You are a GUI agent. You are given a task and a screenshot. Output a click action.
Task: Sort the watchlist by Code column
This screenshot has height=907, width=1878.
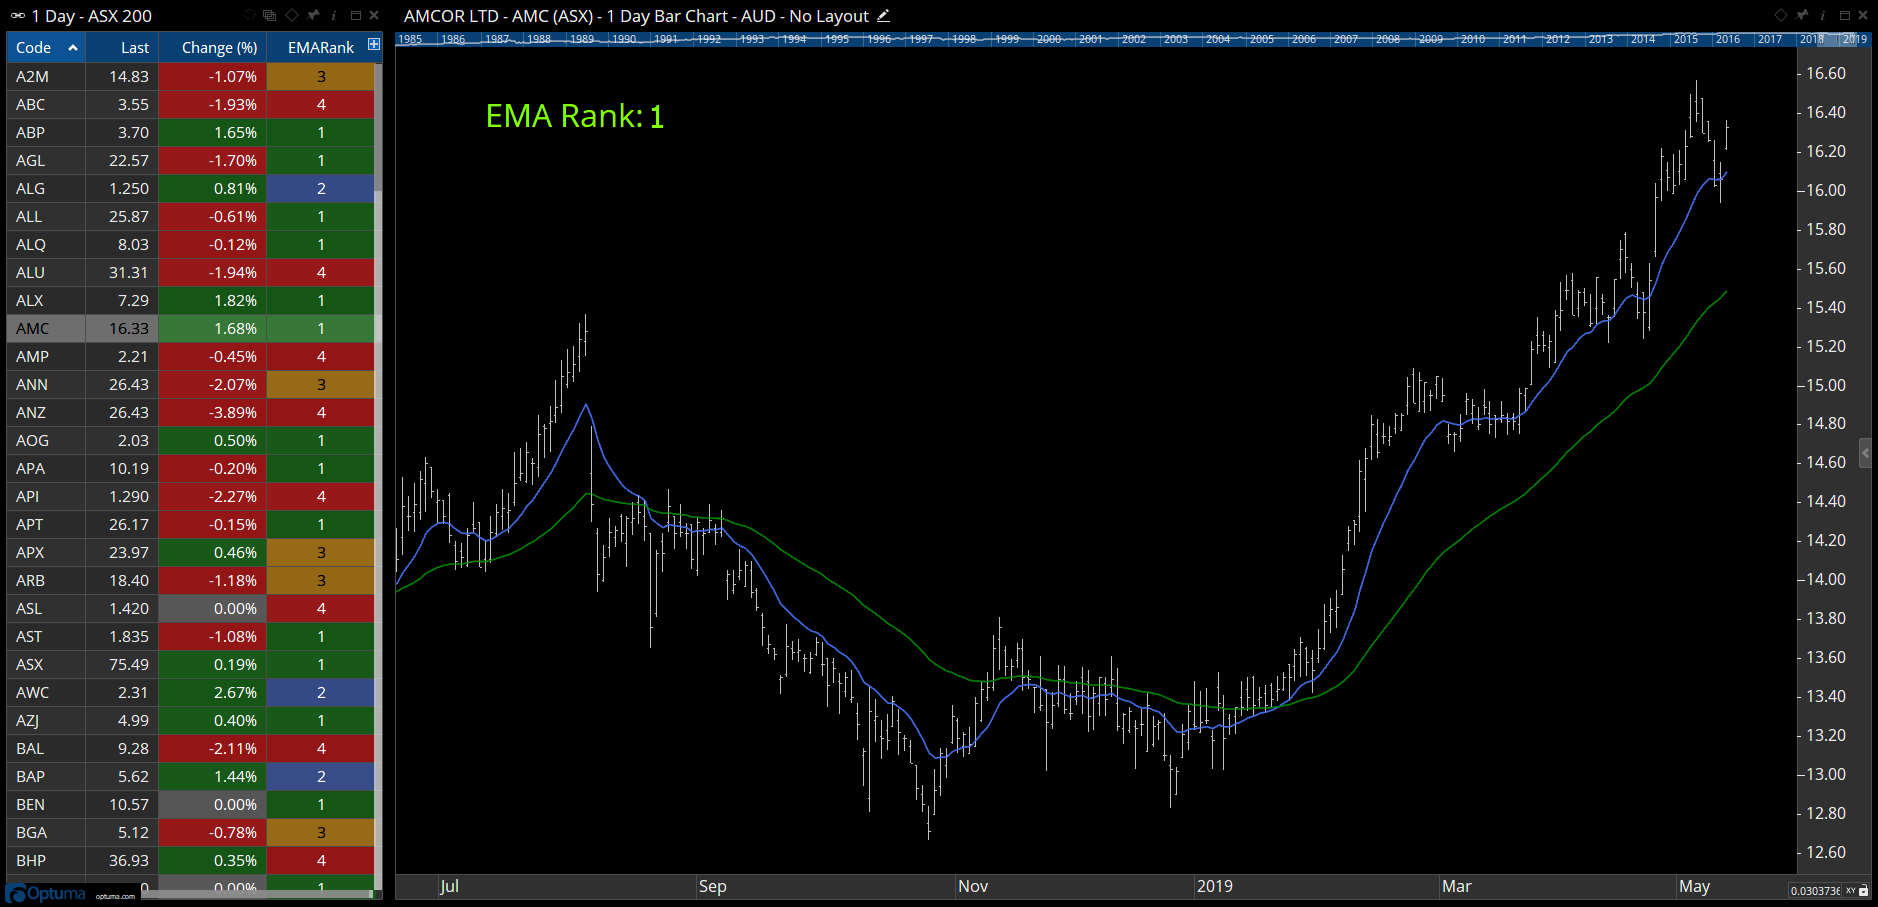click(46, 47)
